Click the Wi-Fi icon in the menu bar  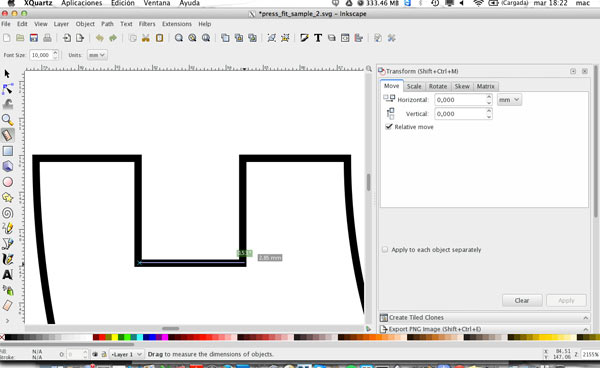[478, 3]
